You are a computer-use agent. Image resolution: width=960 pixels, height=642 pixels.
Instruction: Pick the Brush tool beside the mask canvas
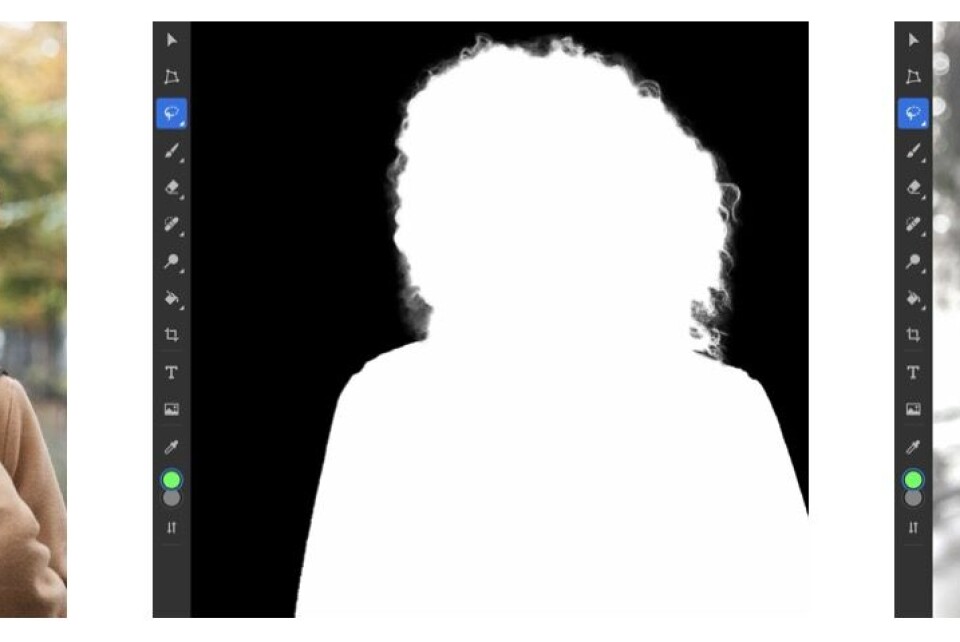click(x=171, y=151)
